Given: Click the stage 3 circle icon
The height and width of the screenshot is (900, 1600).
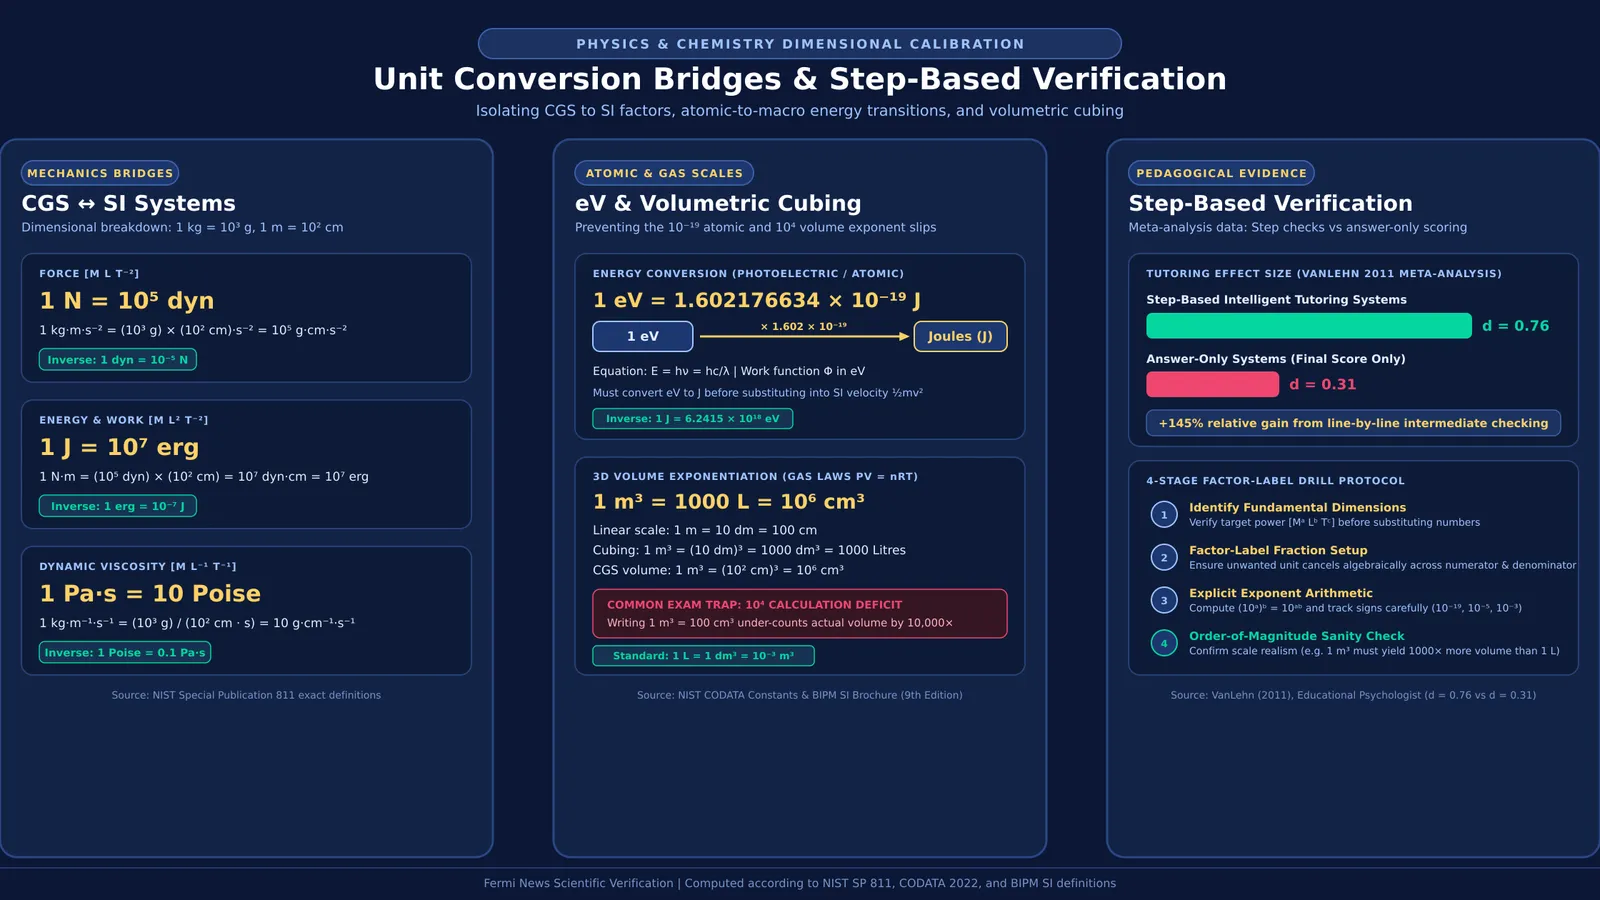Looking at the screenshot, I should click(1164, 600).
